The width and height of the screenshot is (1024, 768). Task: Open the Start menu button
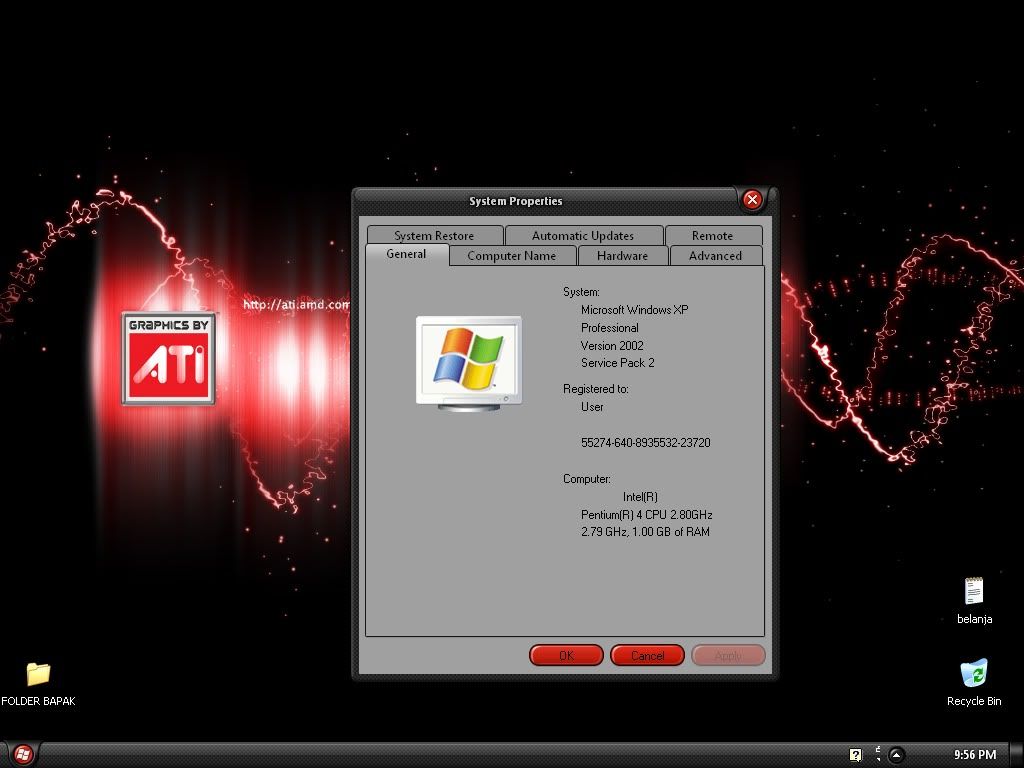point(23,755)
